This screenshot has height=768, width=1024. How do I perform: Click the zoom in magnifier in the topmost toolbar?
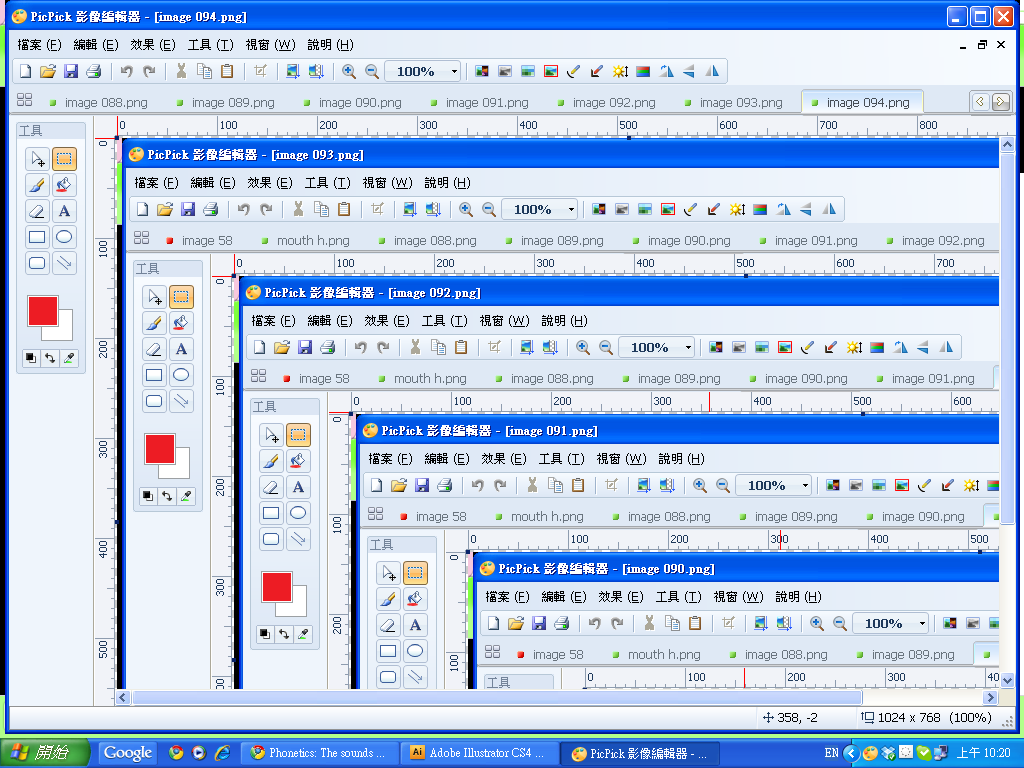coord(349,71)
